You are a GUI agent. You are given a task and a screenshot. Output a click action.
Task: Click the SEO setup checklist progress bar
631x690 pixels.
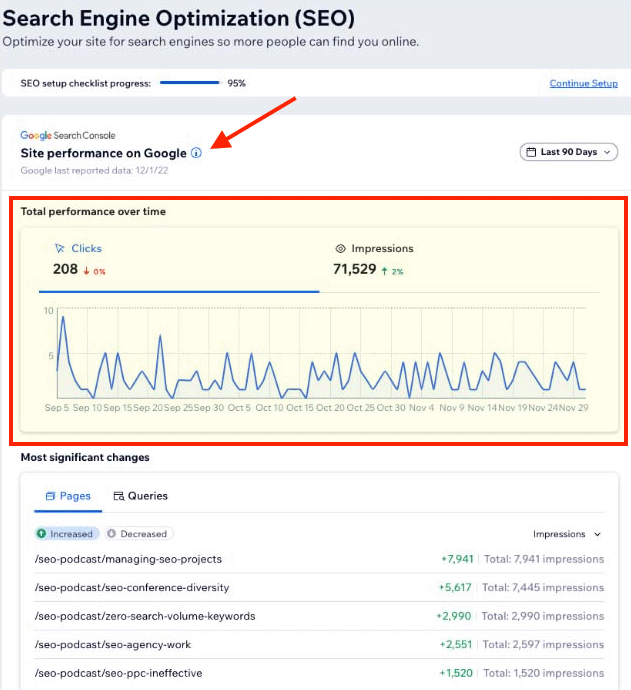tap(190, 82)
